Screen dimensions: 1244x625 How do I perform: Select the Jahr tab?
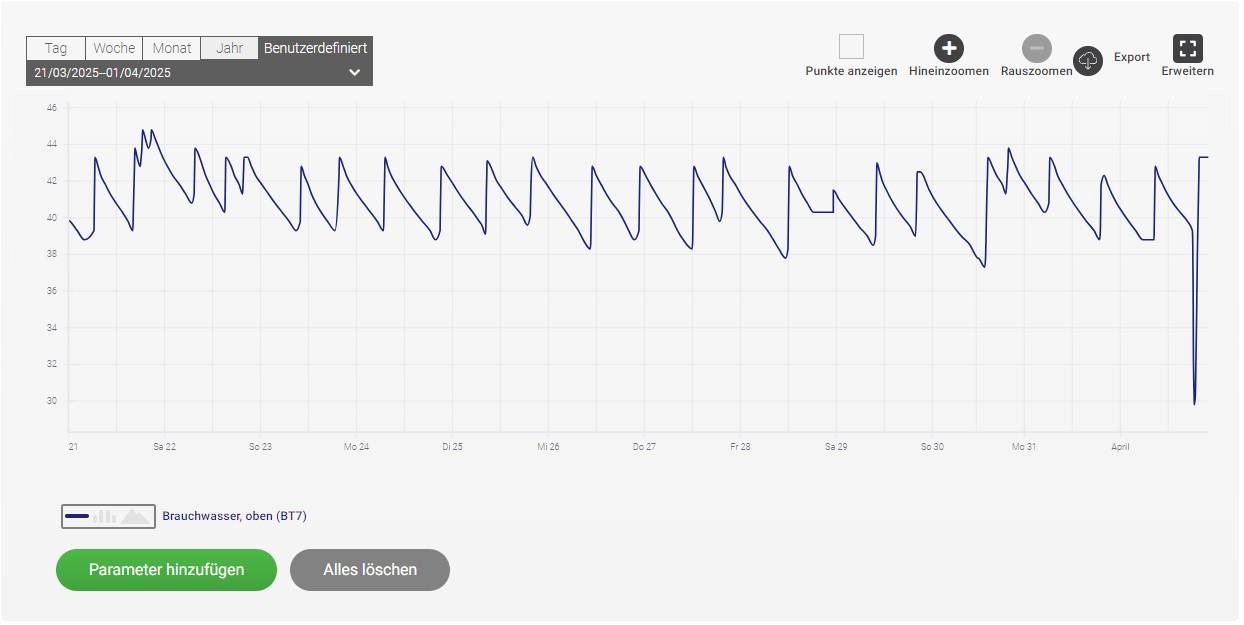[x=229, y=48]
